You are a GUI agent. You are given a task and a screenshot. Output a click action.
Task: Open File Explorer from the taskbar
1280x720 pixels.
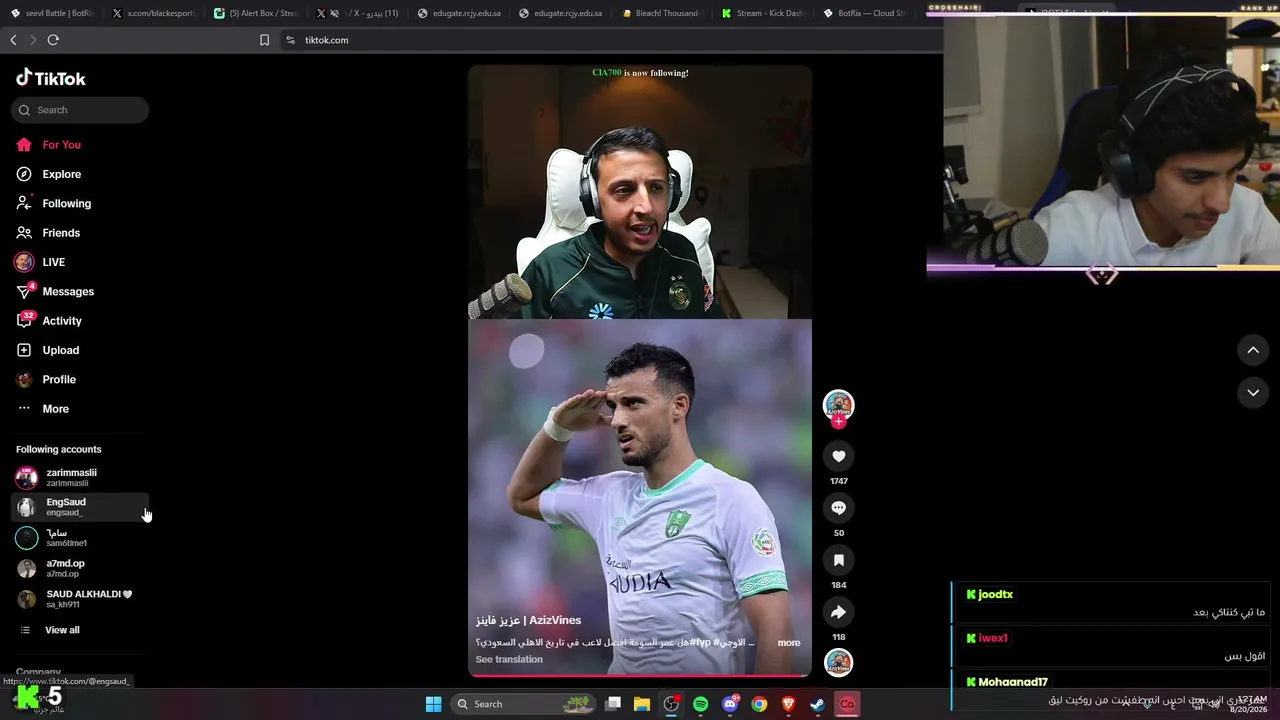click(x=642, y=704)
